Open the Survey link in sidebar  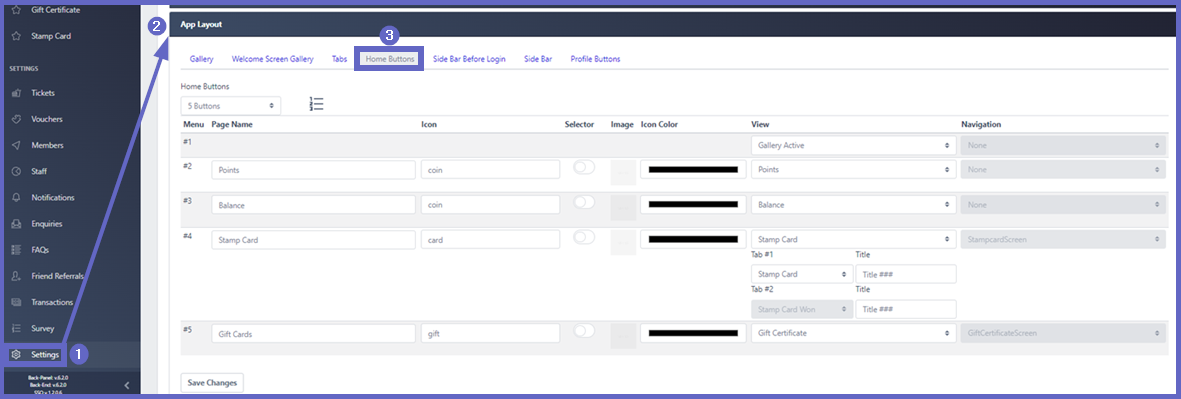[42, 328]
